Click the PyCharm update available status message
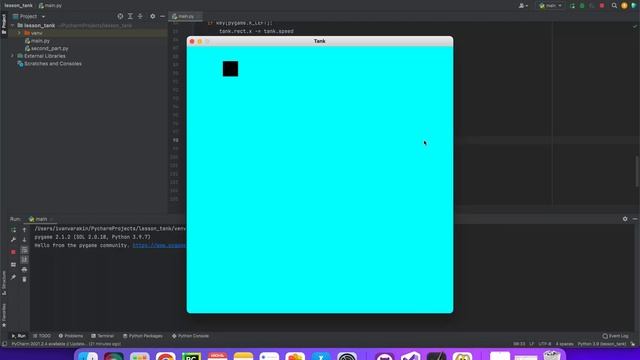 coord(66,344)
